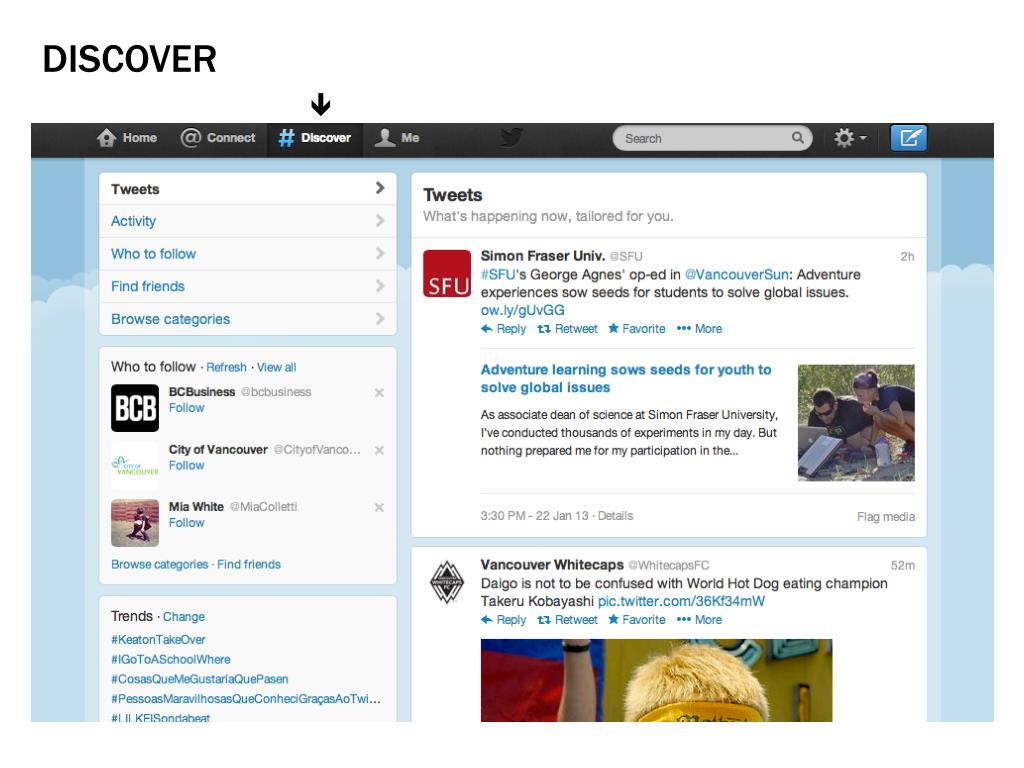Follow City of Vancouver

(187, 466)
